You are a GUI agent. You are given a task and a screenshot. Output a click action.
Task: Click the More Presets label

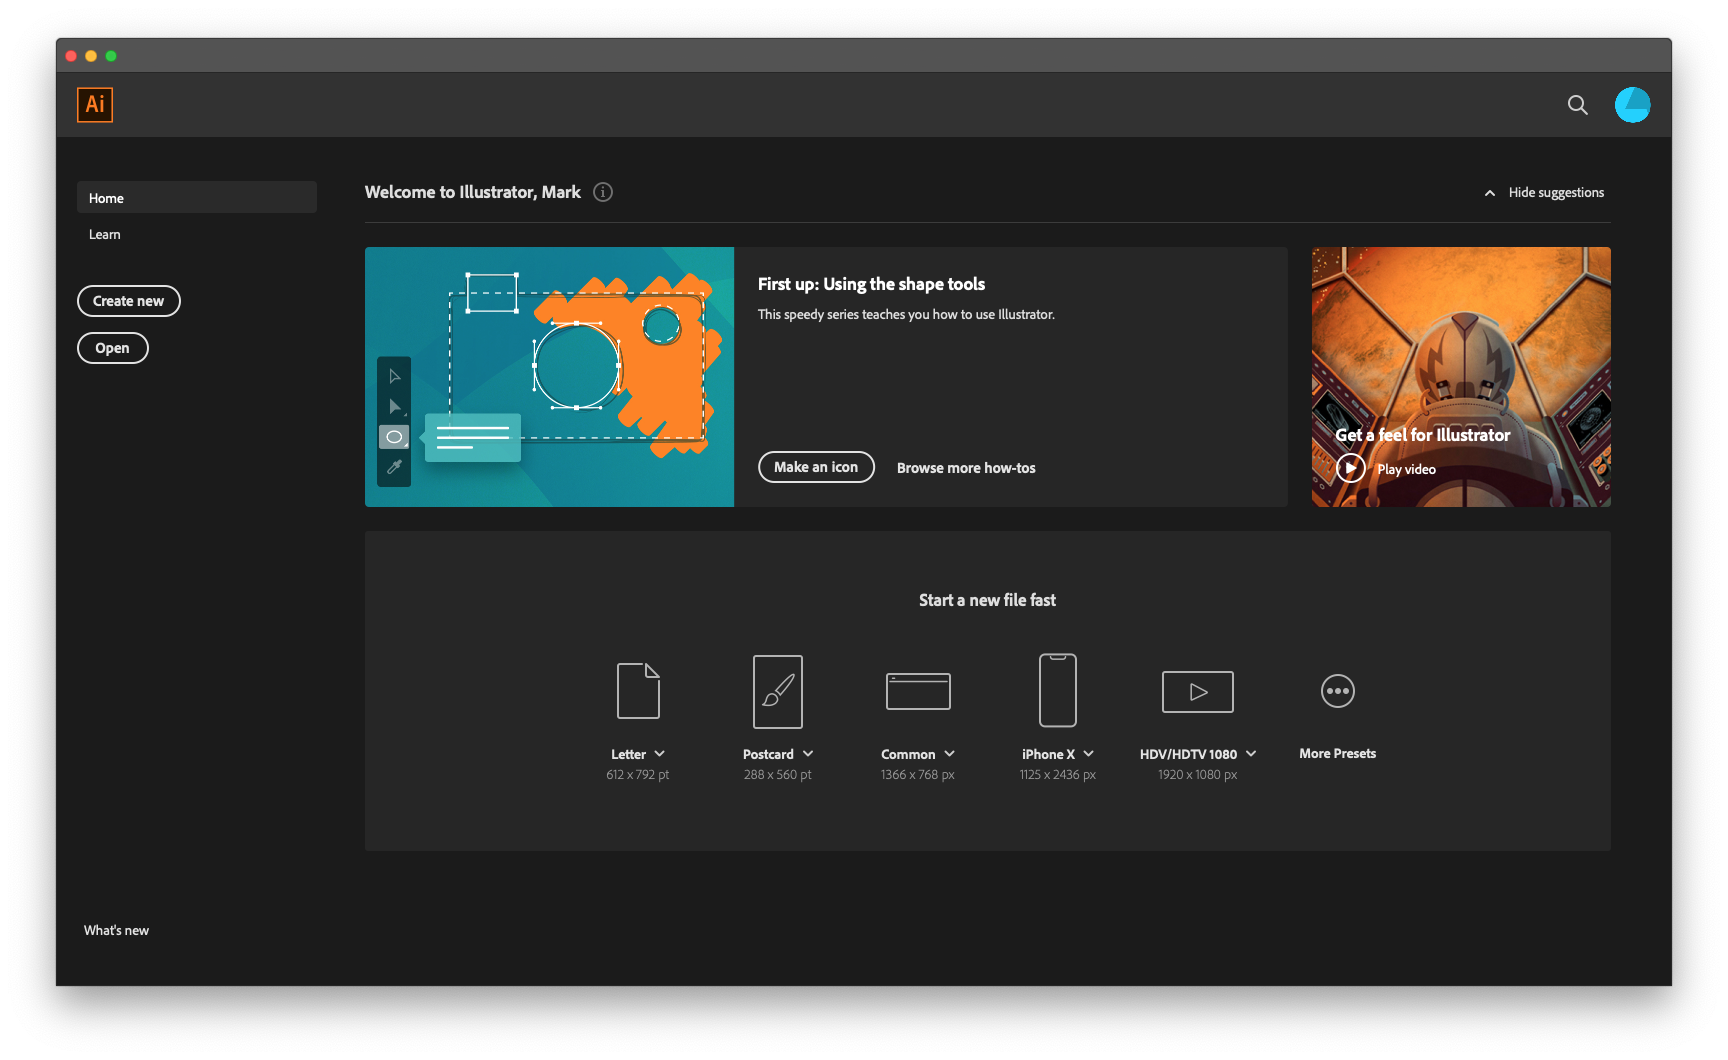[1338, 754]
